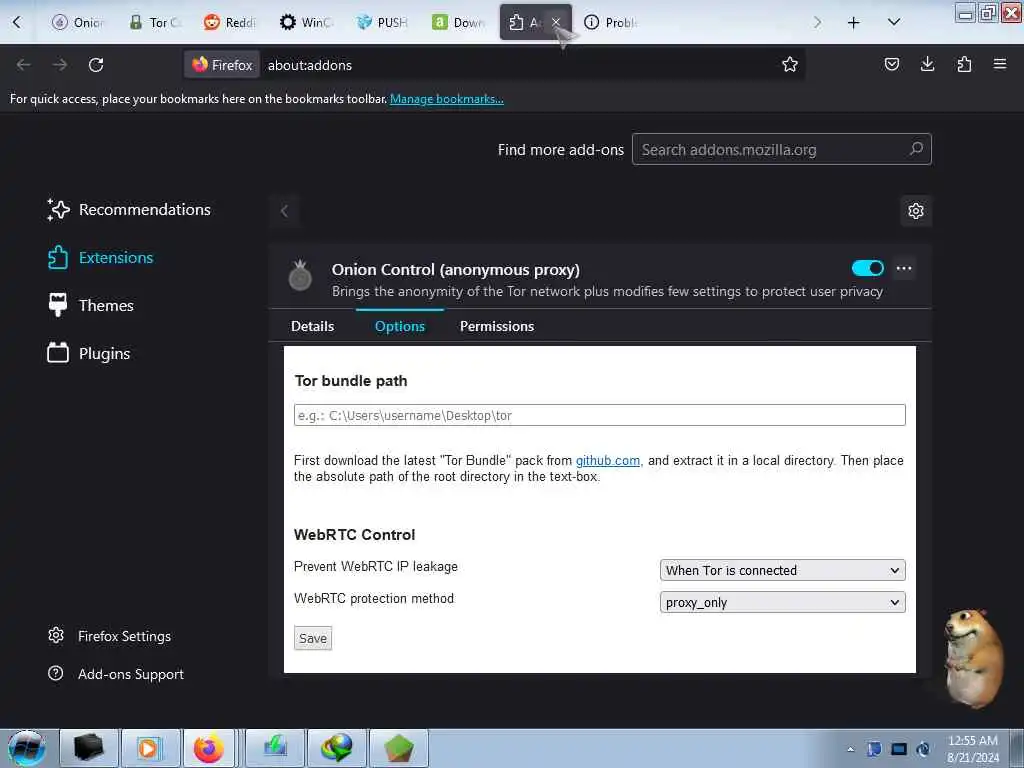Open the black box taskbar app
Screen dimensions: 1024x768
[x=89, y=748]
